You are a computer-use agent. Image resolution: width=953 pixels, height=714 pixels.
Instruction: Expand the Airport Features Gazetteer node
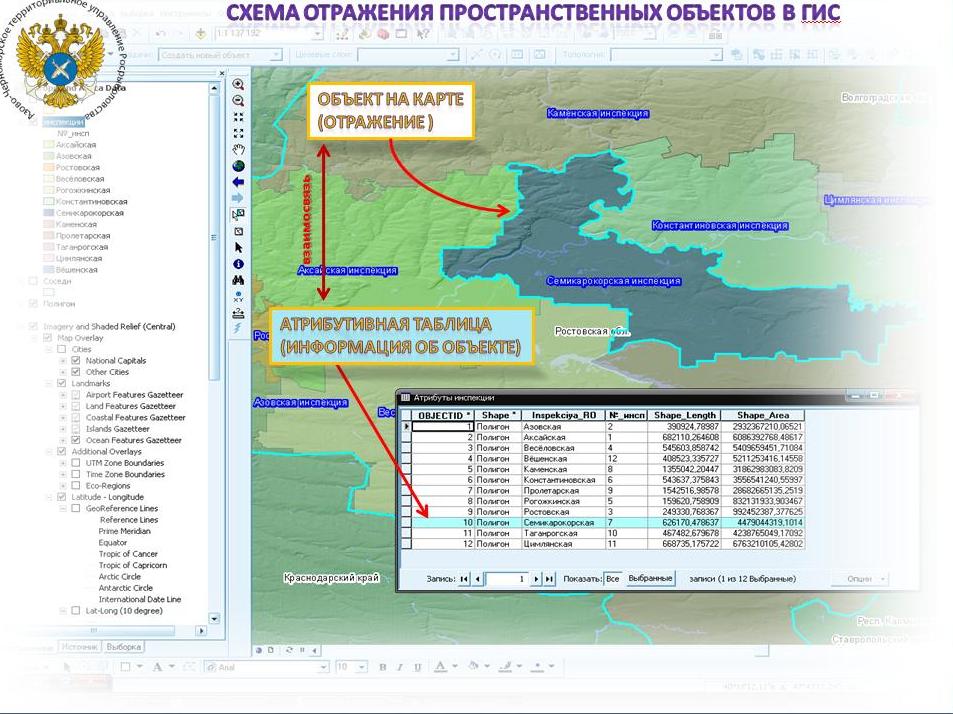coord(63,395)
